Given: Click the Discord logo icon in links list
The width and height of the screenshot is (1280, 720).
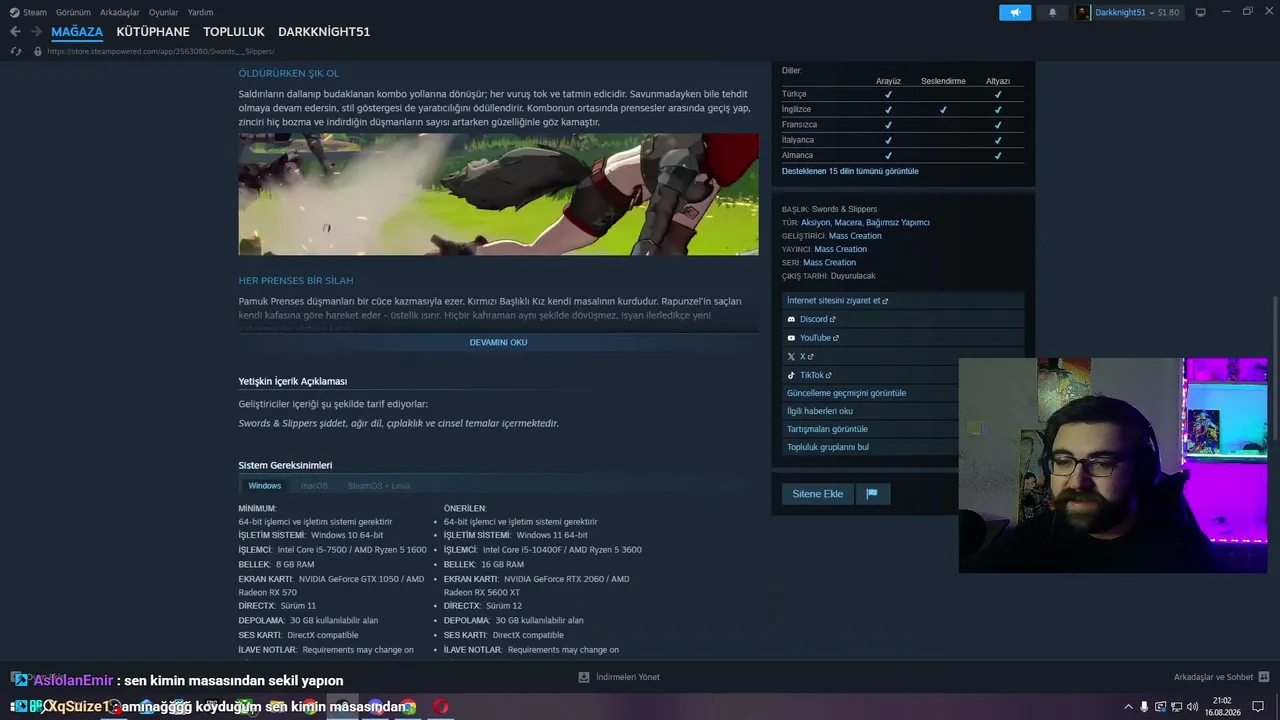Looking at the screenshot, I should pyautogui.click(x=791, y=319).
